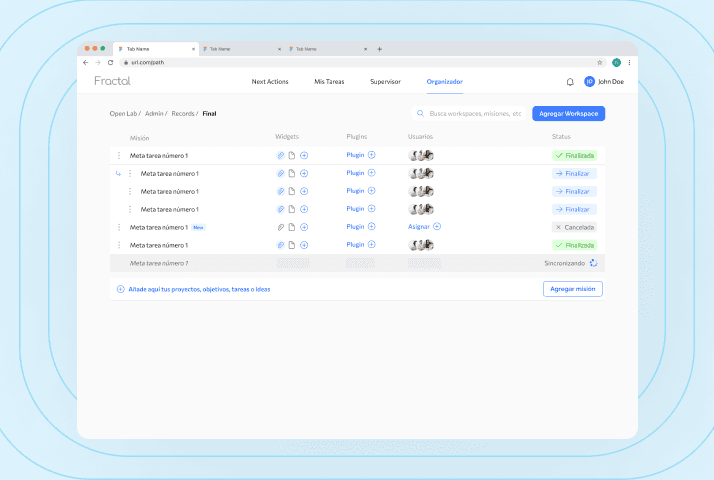The image size is (714, 480).
Task: Reload the page with the refresh icon
Action: tap(110, 62)
